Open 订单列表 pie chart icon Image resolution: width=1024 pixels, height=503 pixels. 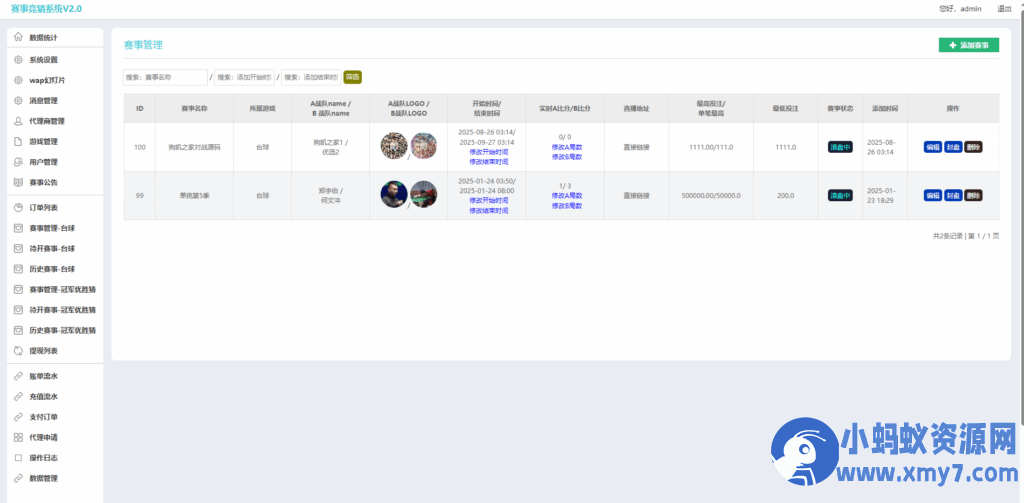[x=18, y=208]
